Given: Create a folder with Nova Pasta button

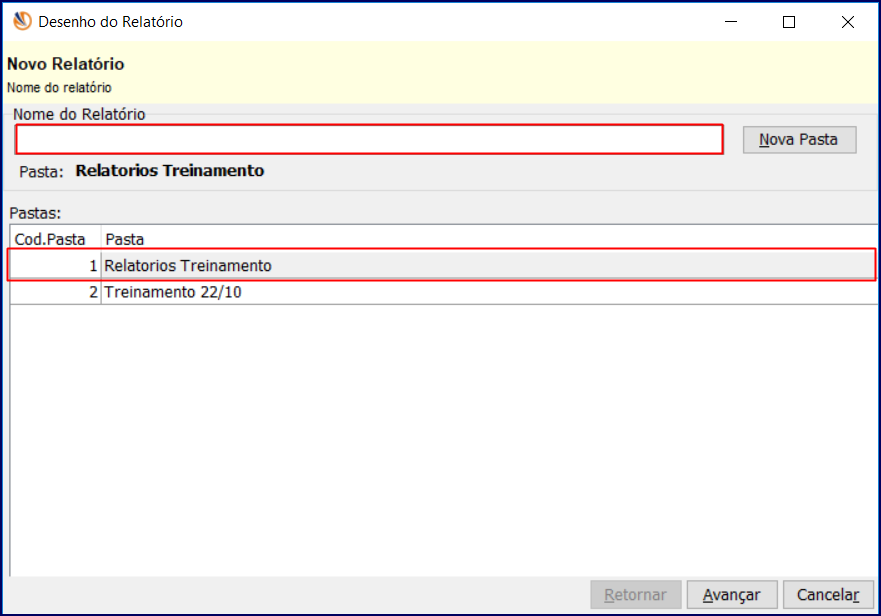Looking at the screenshot, I should click(x=800, y=139).
